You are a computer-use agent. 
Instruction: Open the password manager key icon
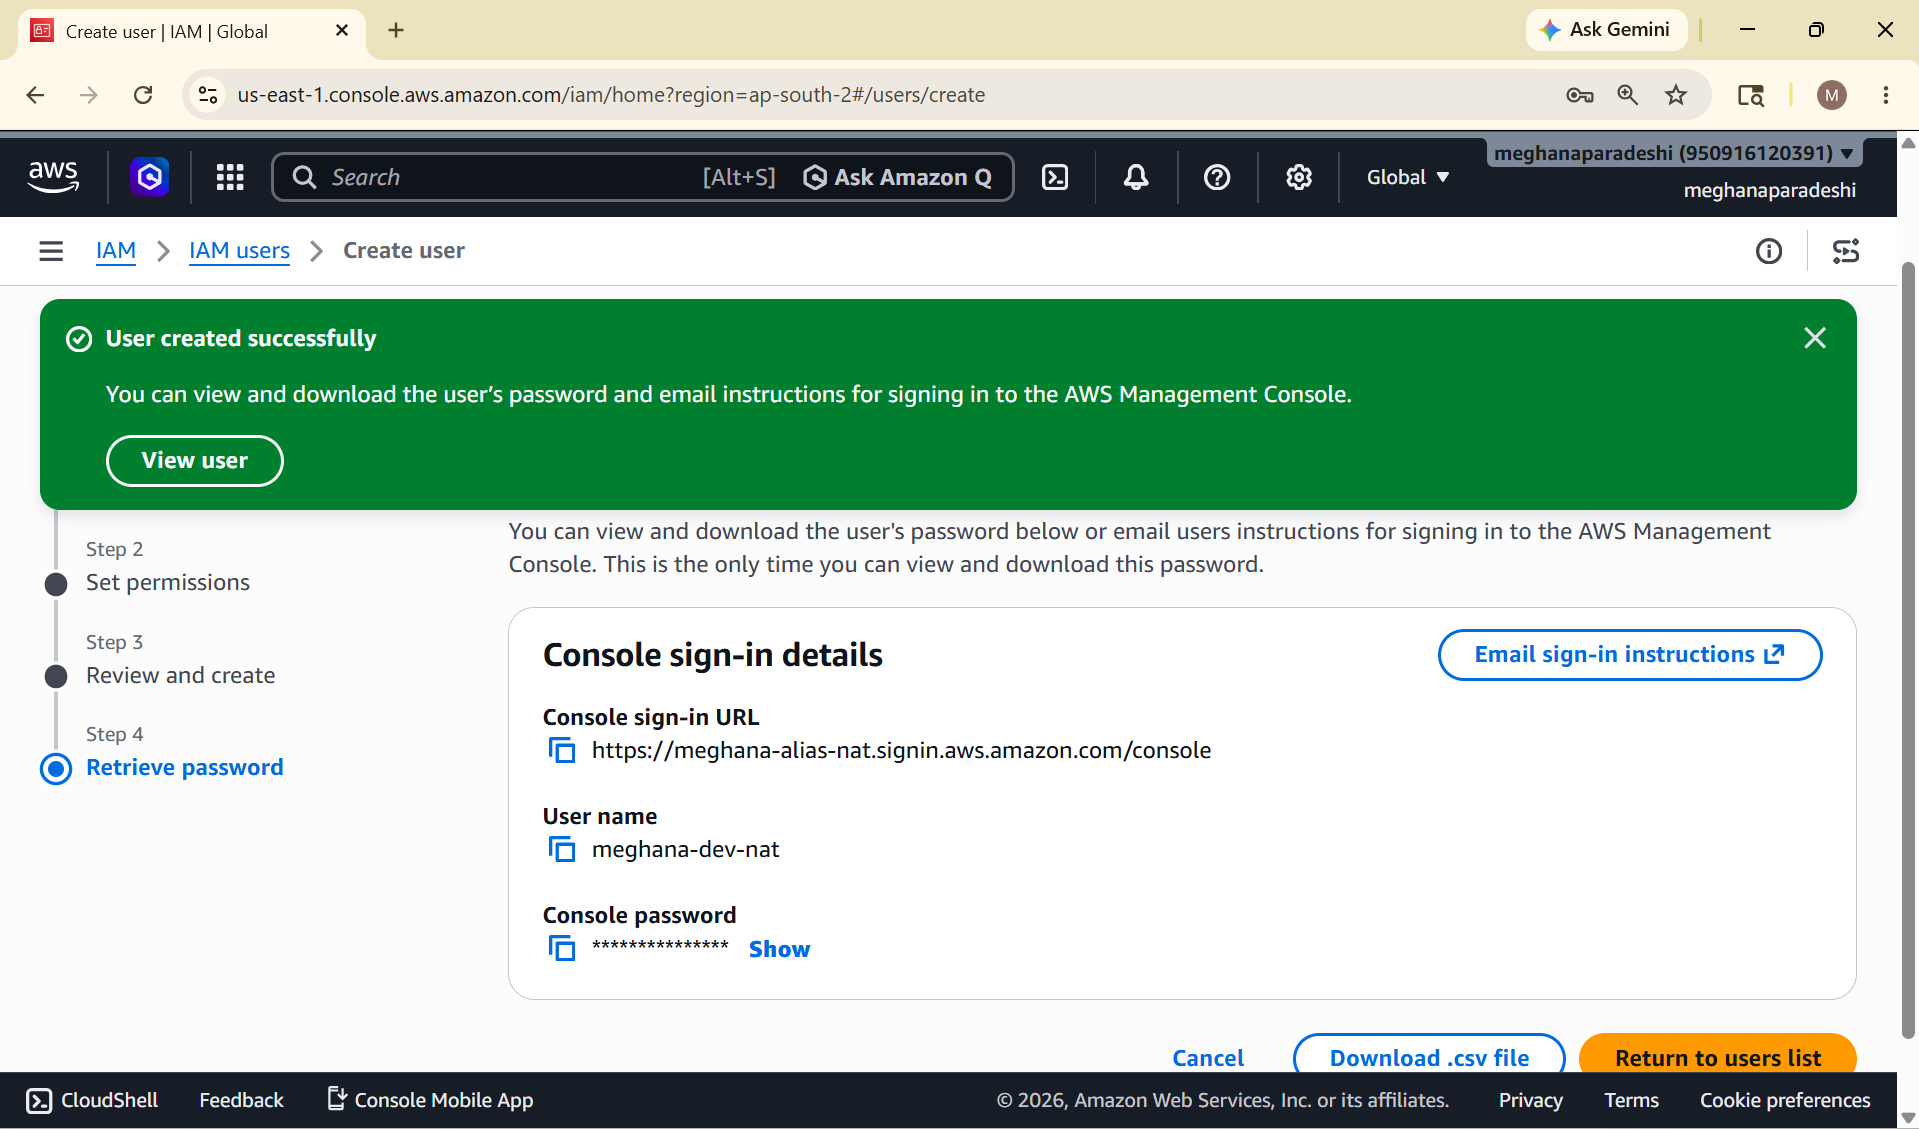coord(1580,95)
